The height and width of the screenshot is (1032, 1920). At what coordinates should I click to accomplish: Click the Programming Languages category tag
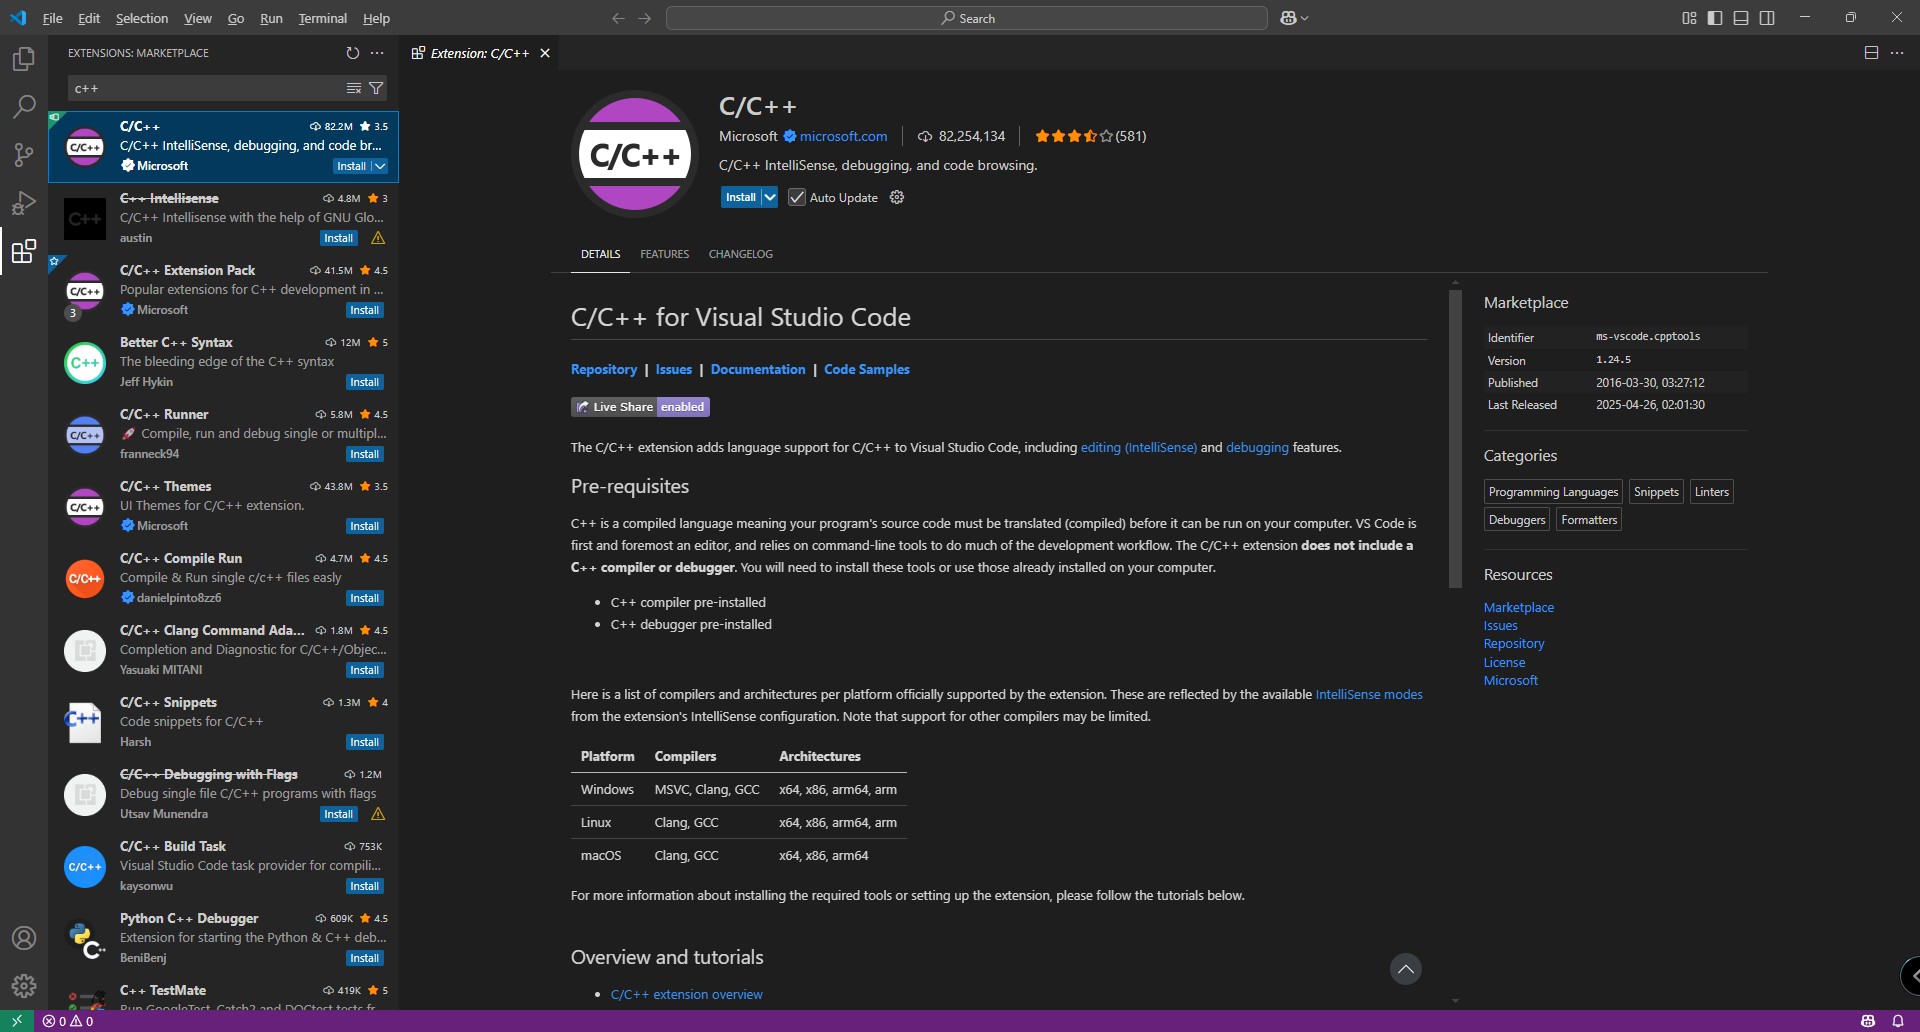click(1553, 492)
